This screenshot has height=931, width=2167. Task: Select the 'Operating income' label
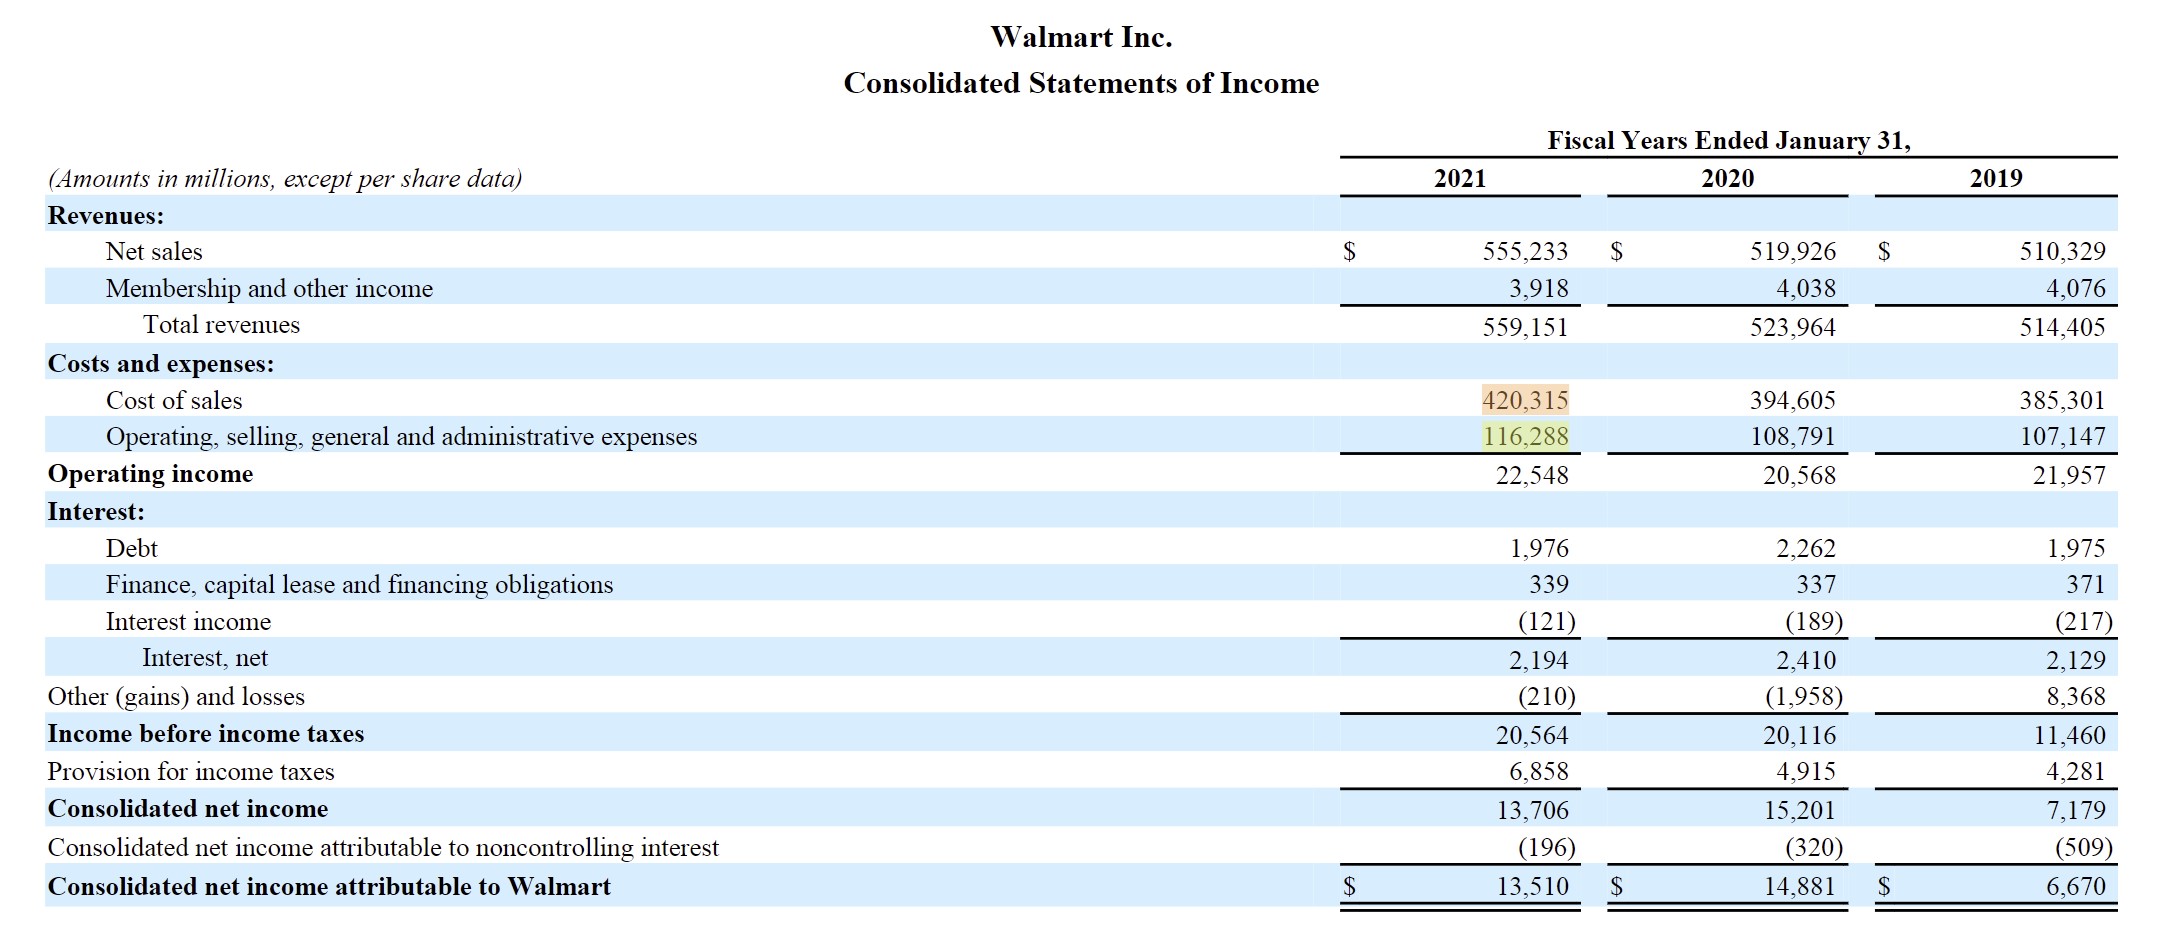click(x=150, y=473)
